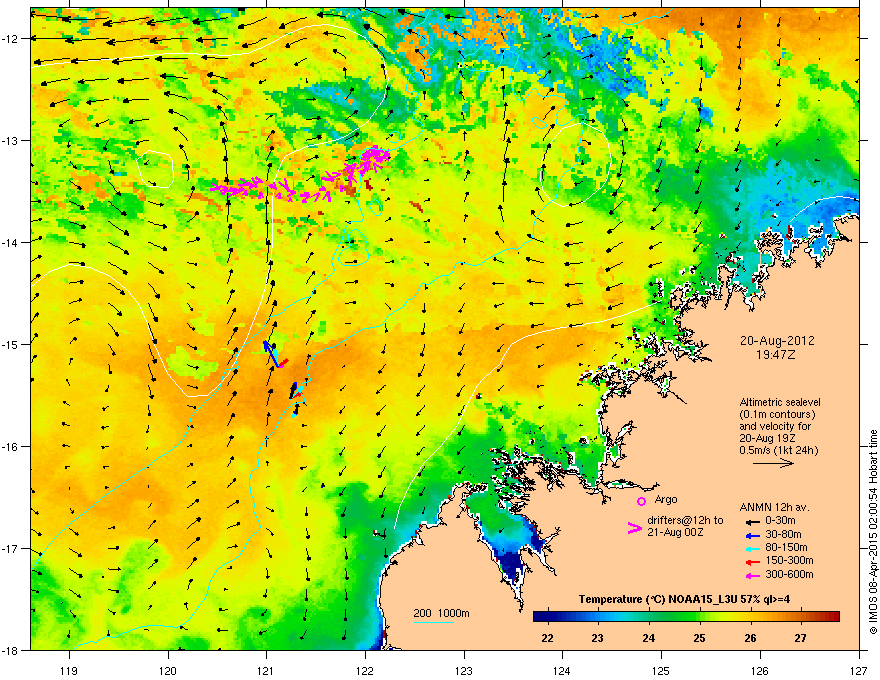This screenshot has height=680, width=880.
Task: Click the longitude axis label 126
Action: [760, 671]
